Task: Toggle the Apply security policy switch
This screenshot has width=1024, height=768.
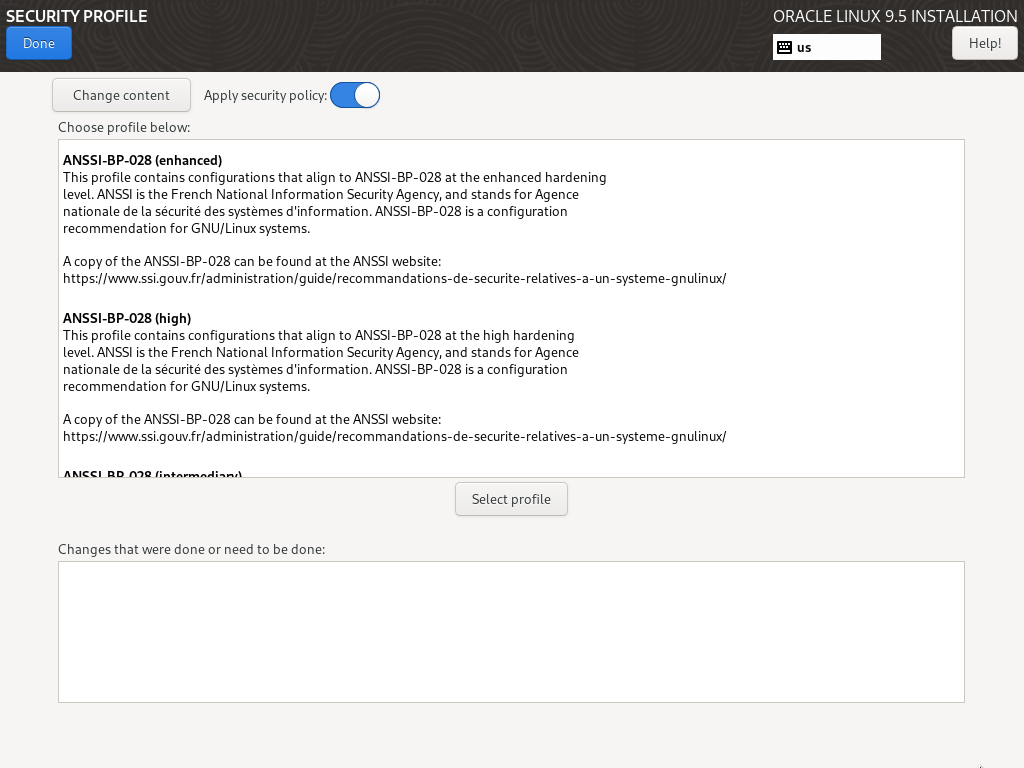Action: (355, 95)
